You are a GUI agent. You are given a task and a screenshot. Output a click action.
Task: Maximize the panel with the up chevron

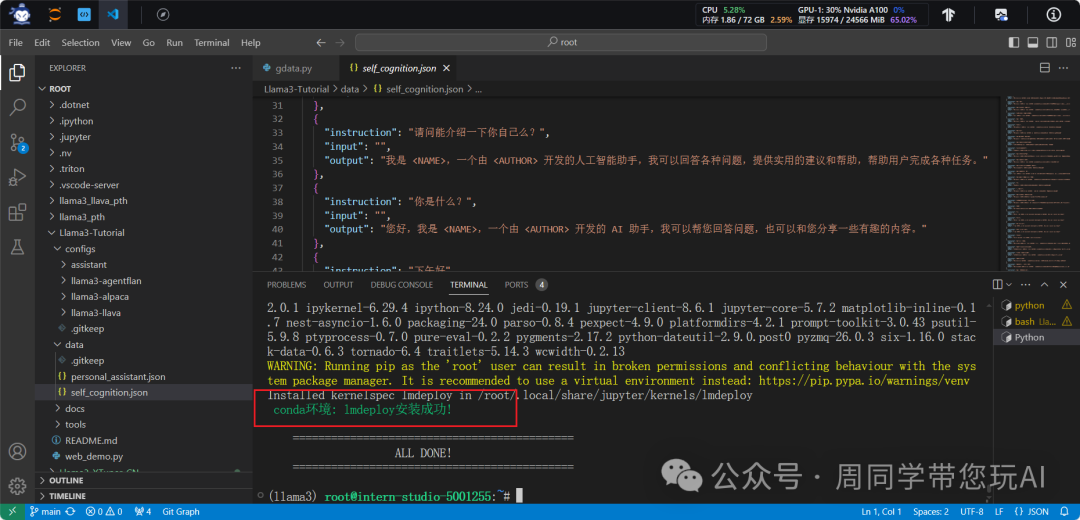click(1045, 284)
